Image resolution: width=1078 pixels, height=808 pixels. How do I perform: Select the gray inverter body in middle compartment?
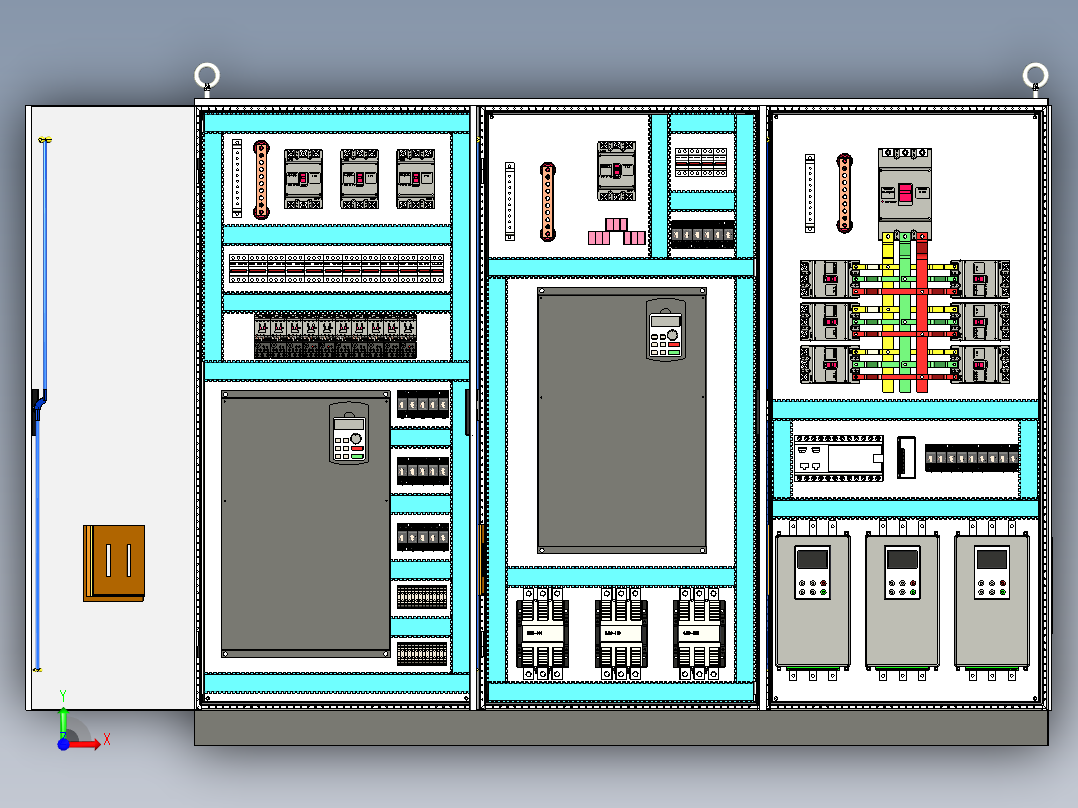click(x=622, y=420)
